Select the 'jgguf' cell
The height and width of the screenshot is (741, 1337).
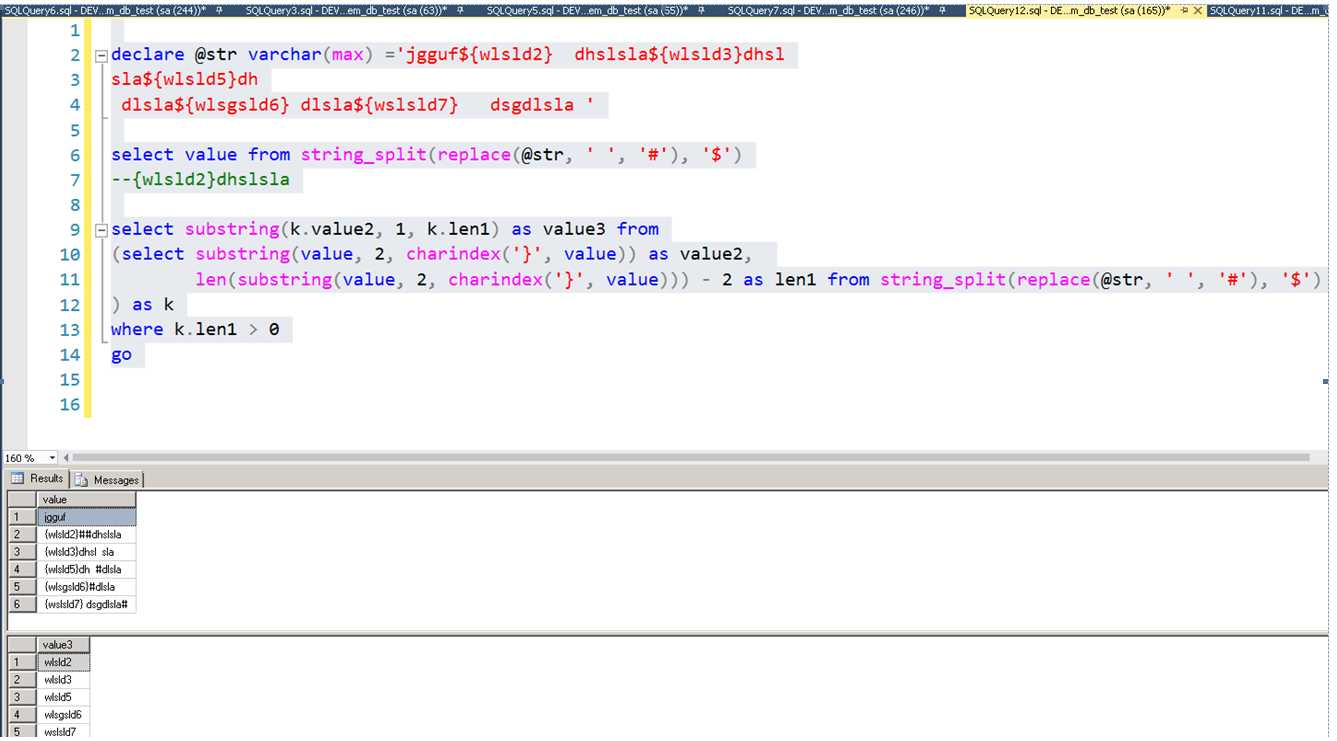click(86, 517)
